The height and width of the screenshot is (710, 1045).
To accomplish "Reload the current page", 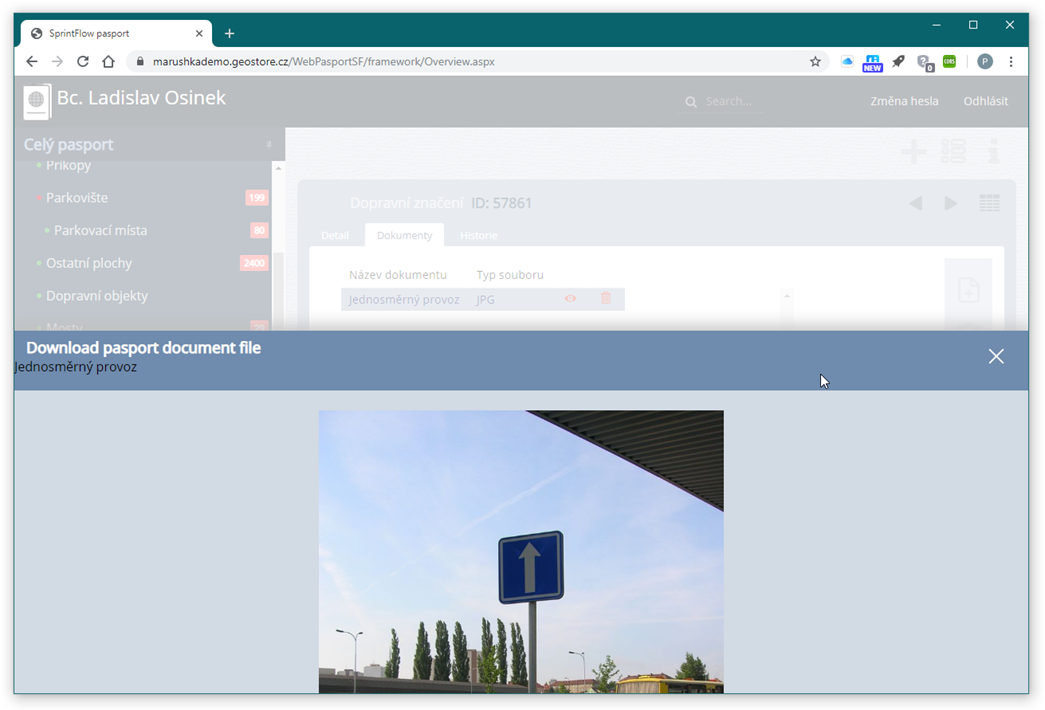I will (83, 61).
